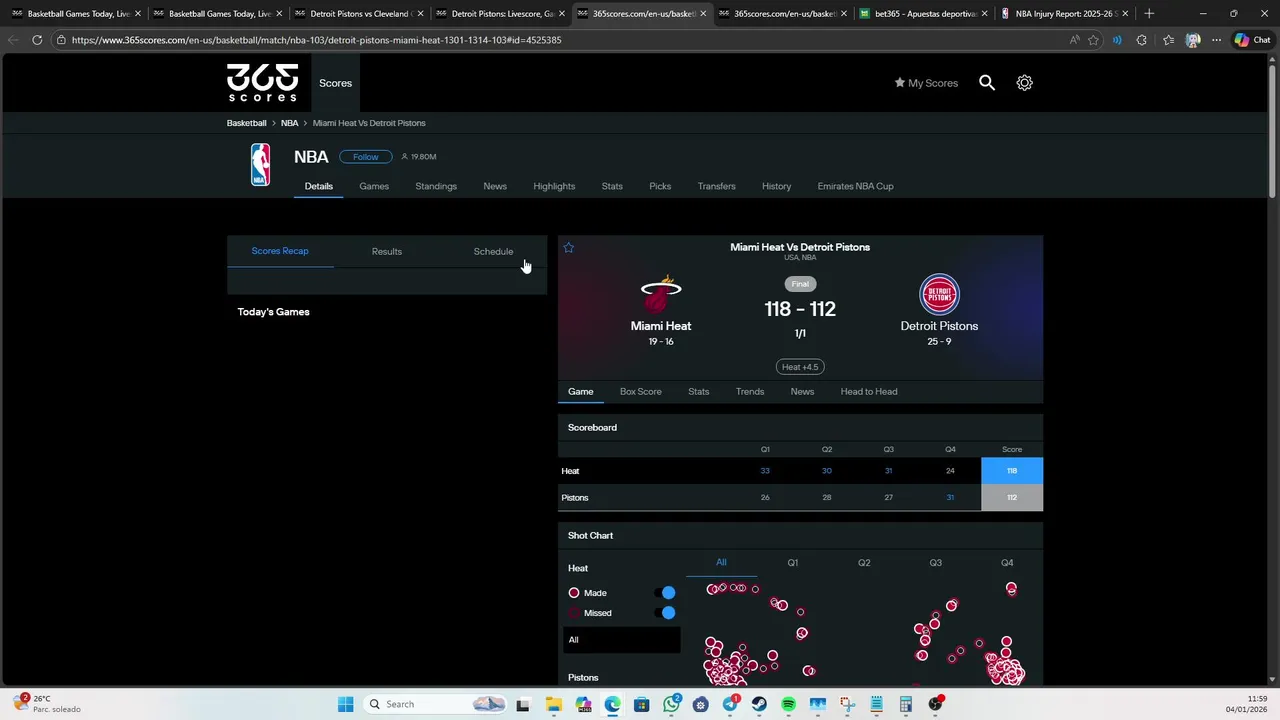Show Q1 shots in the shot chart

(793, 563)
